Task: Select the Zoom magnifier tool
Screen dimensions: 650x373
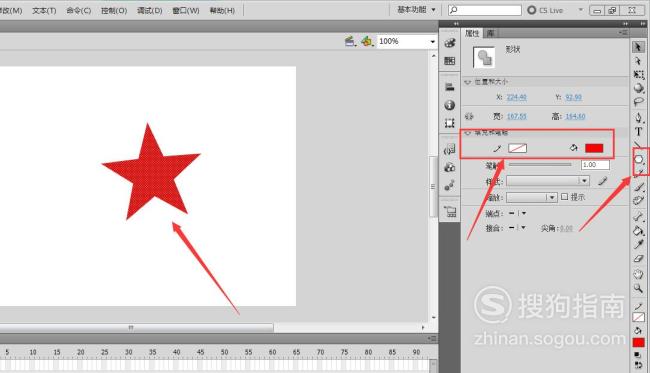Action: [638, 288]
